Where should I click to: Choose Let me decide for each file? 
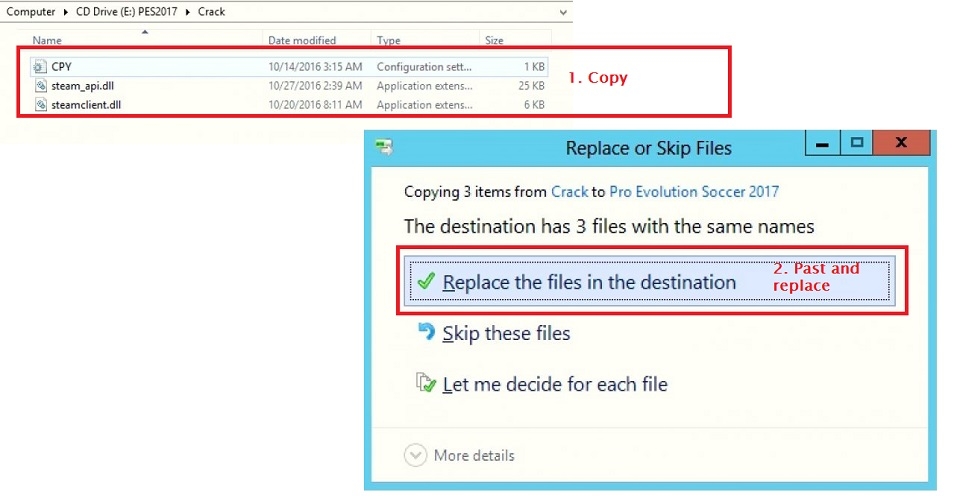tap(555, 384)
